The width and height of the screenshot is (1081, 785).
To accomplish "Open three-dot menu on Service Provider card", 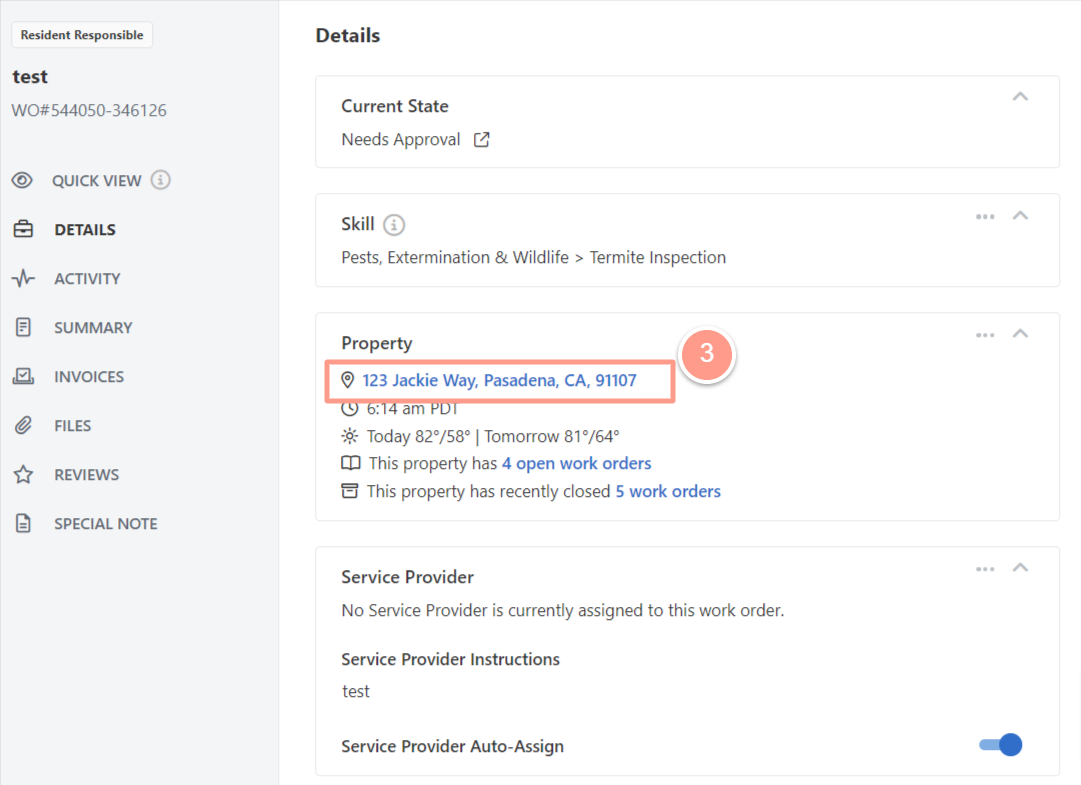I will (x=985, y=569).
